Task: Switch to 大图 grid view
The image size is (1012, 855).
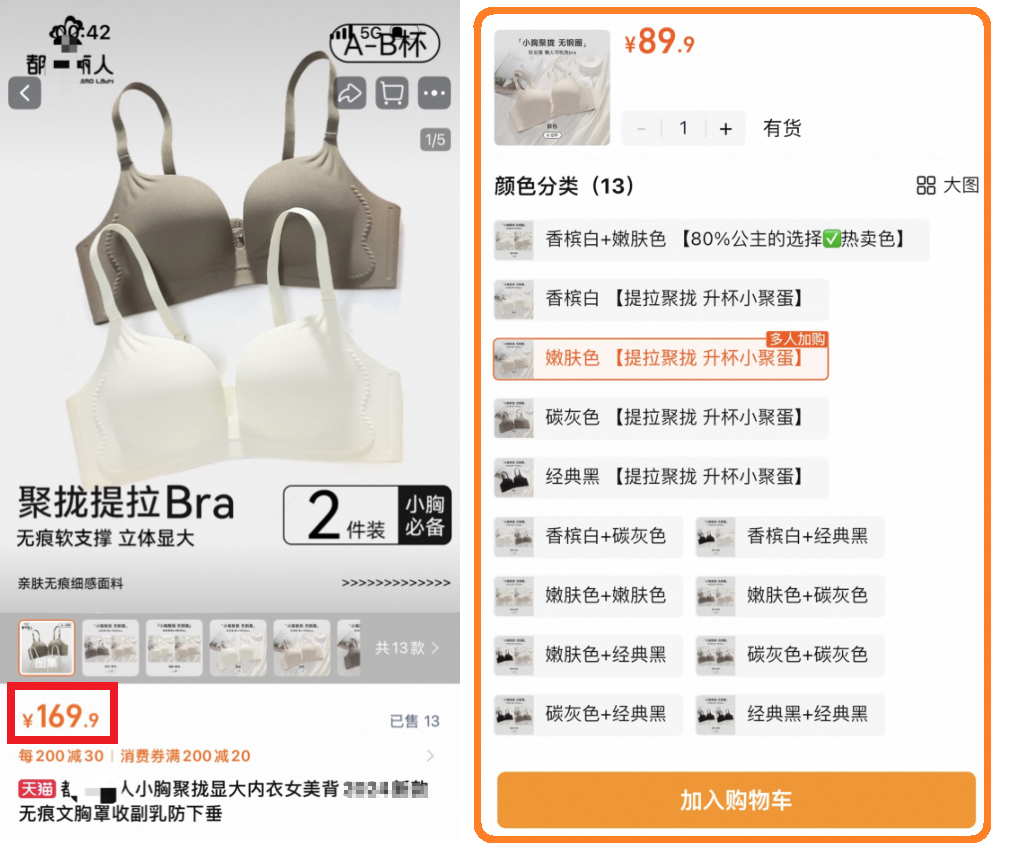Action: (x=947, y=186)
